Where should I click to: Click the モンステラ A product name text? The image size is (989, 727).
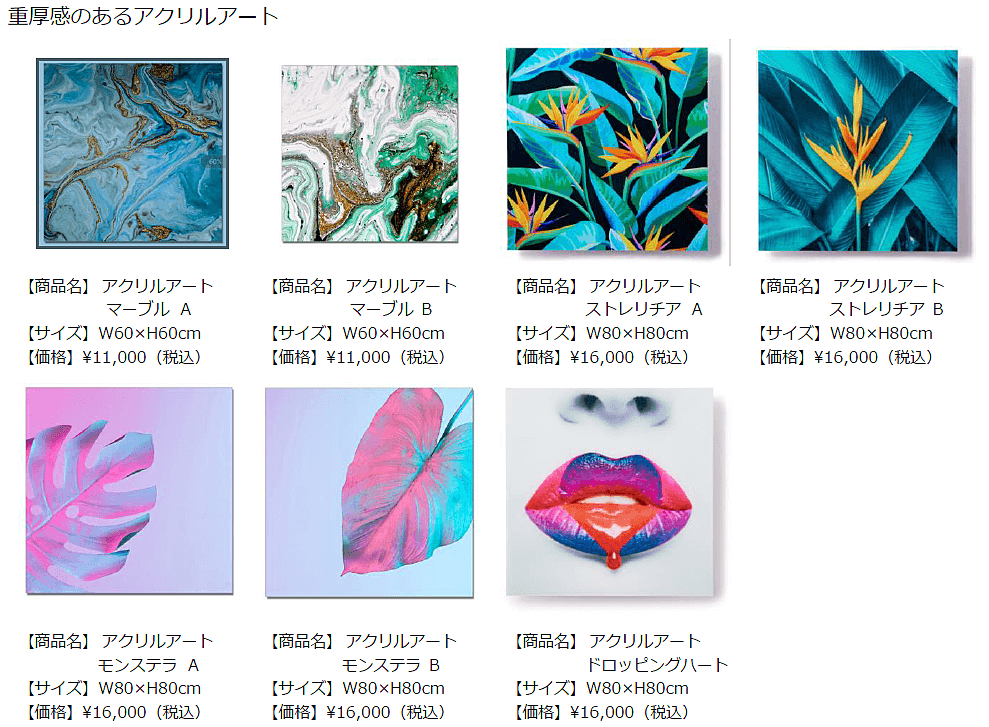pyautogui.click(x=148, y=665)
